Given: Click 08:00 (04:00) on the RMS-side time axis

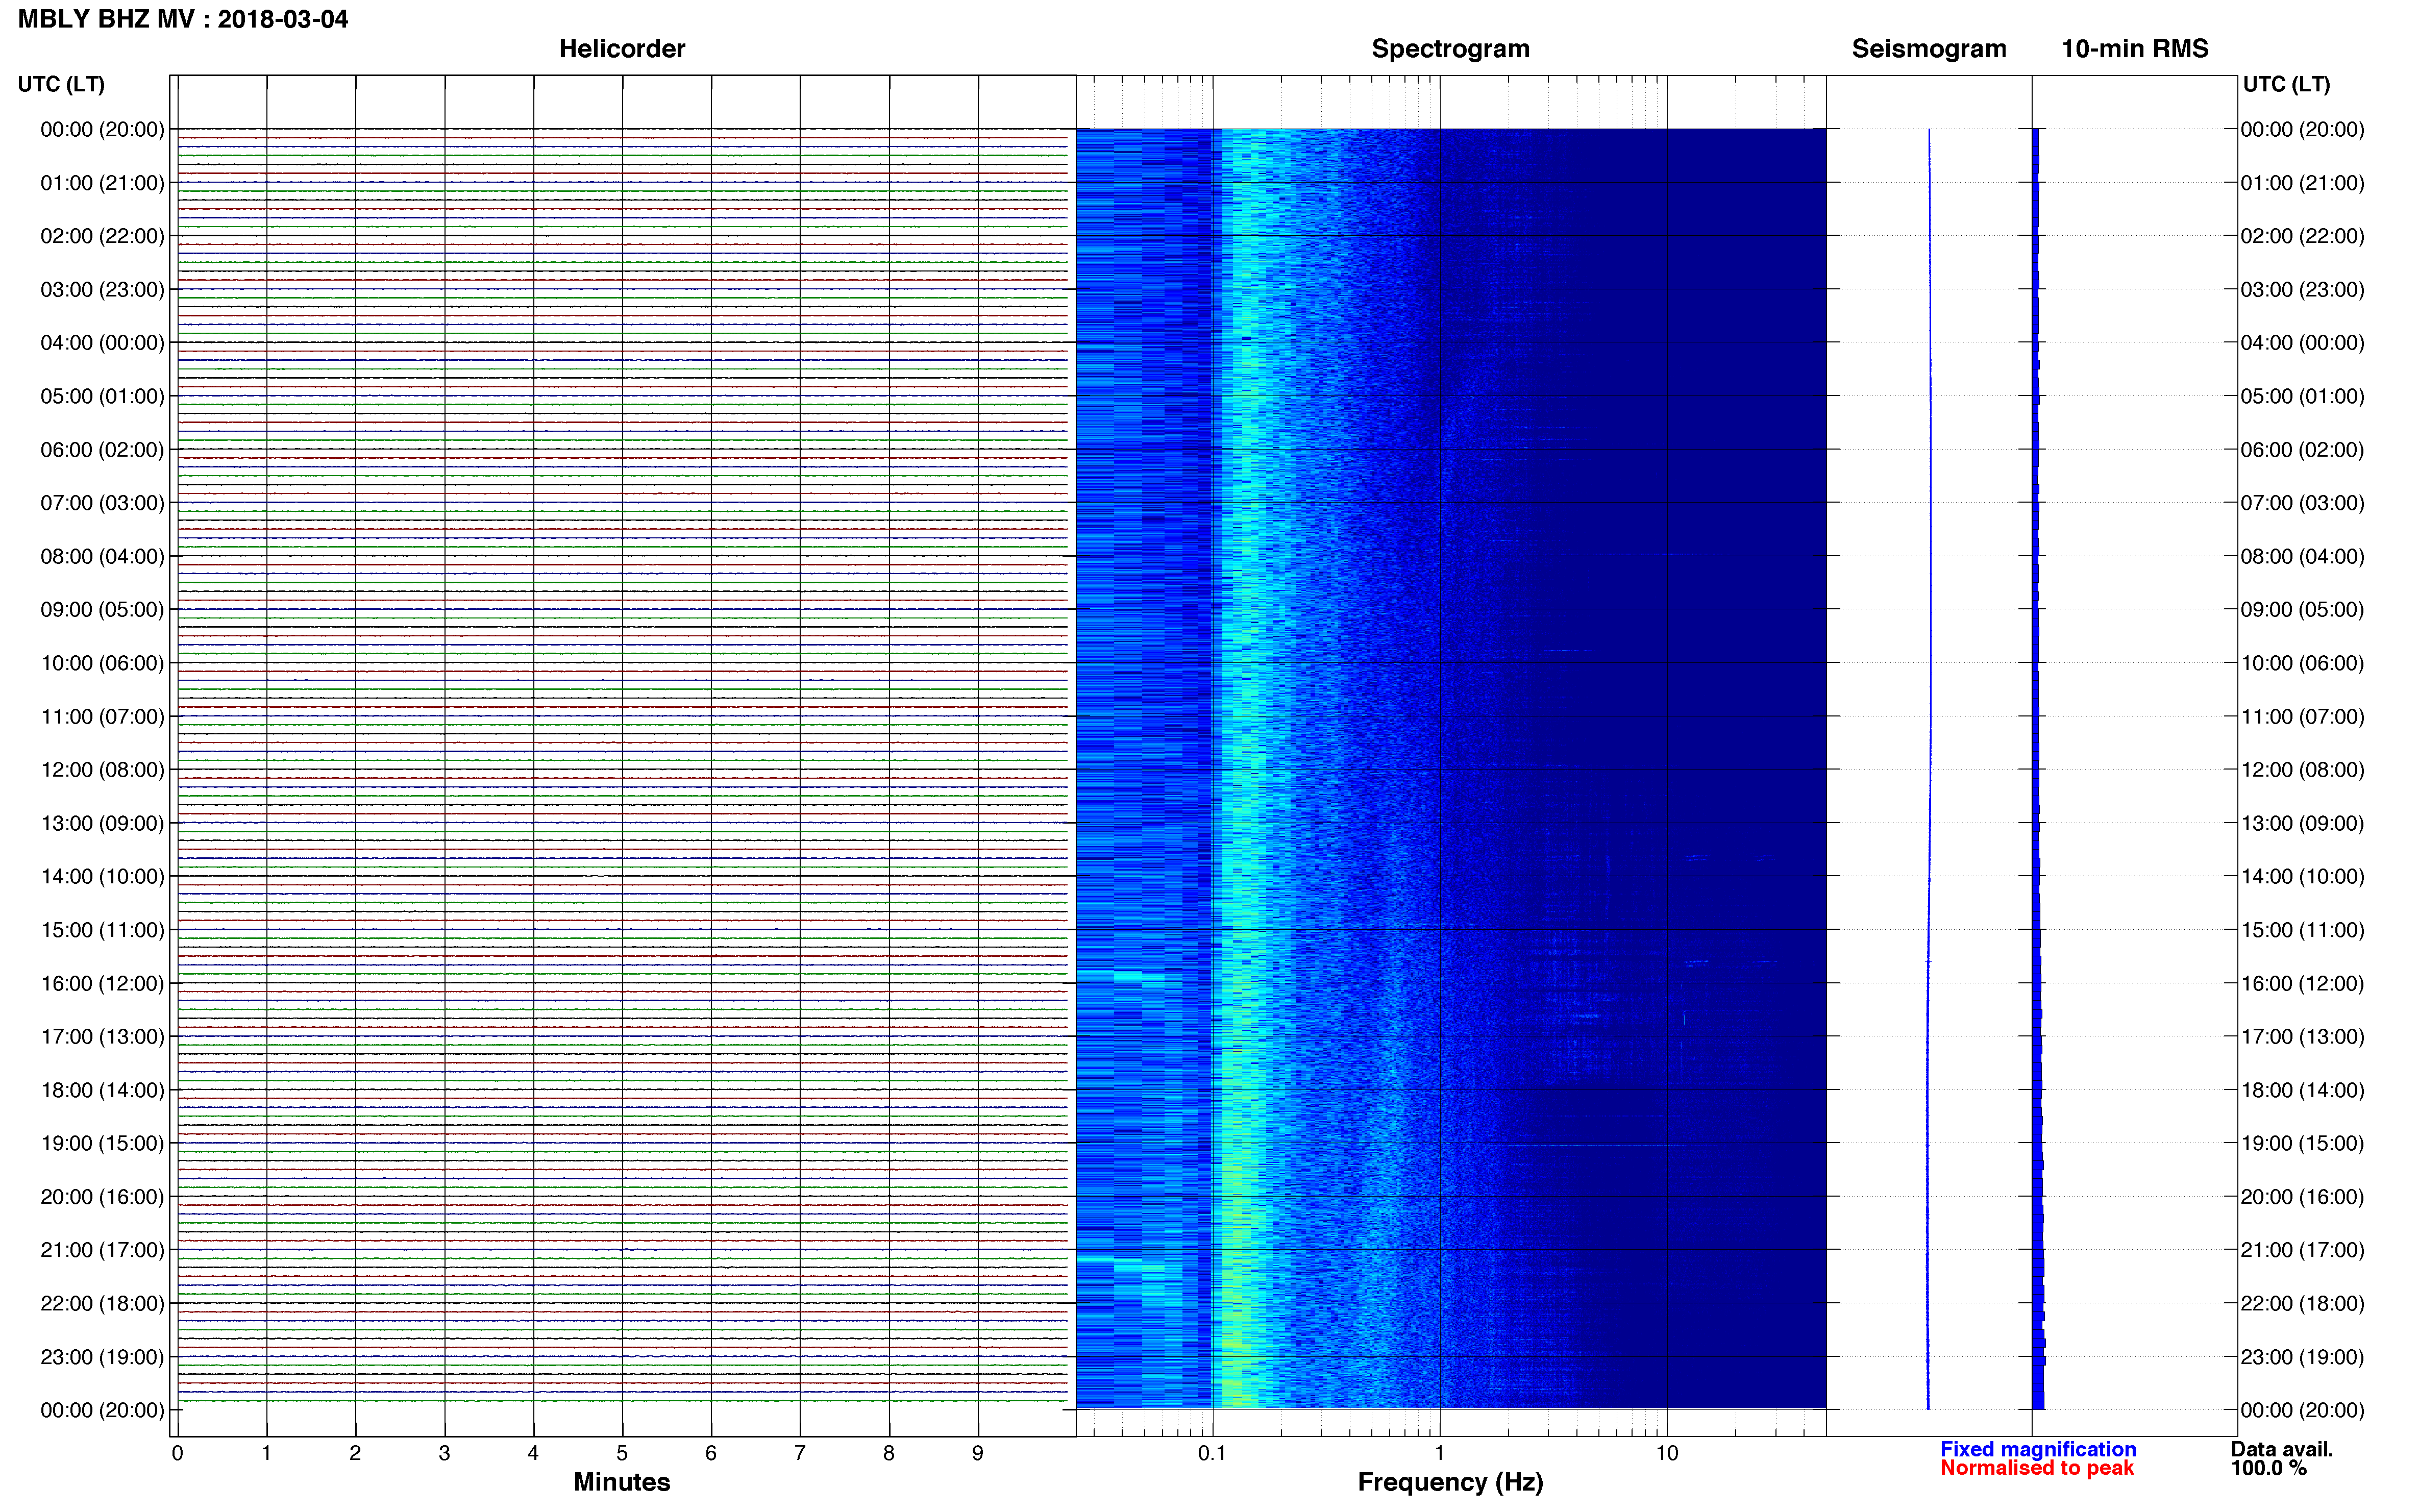Looking at the screenshot, I should [2302, 556].
